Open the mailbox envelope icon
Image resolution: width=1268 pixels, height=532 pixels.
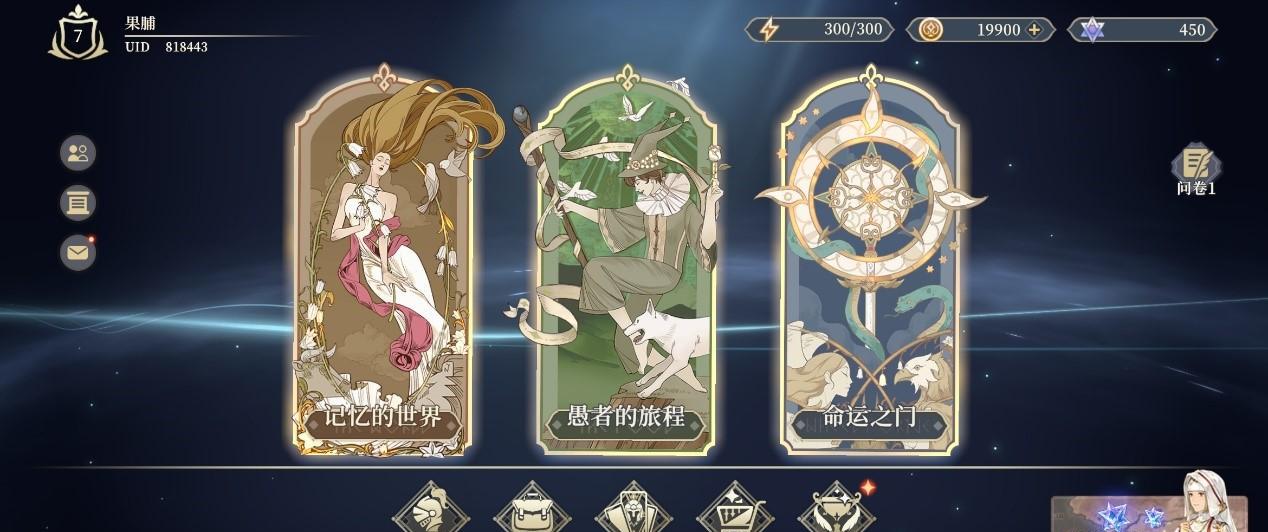pos(78,253)
